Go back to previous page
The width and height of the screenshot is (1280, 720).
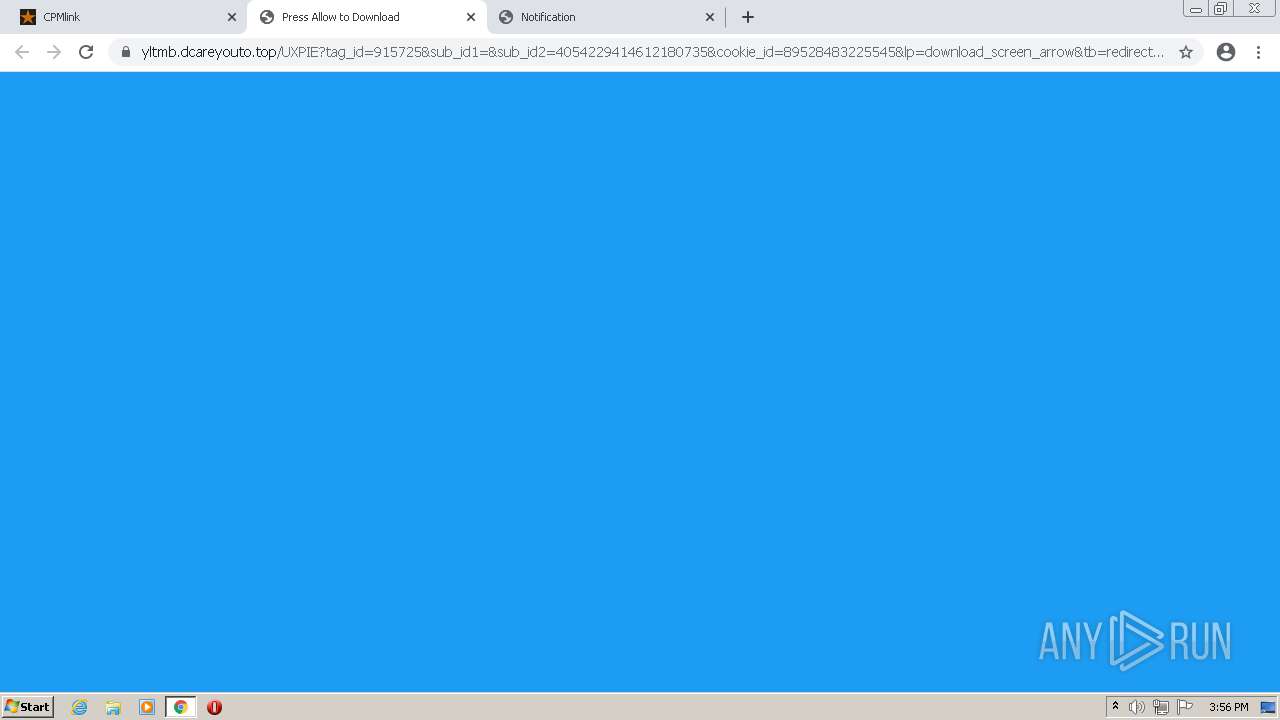22,52
